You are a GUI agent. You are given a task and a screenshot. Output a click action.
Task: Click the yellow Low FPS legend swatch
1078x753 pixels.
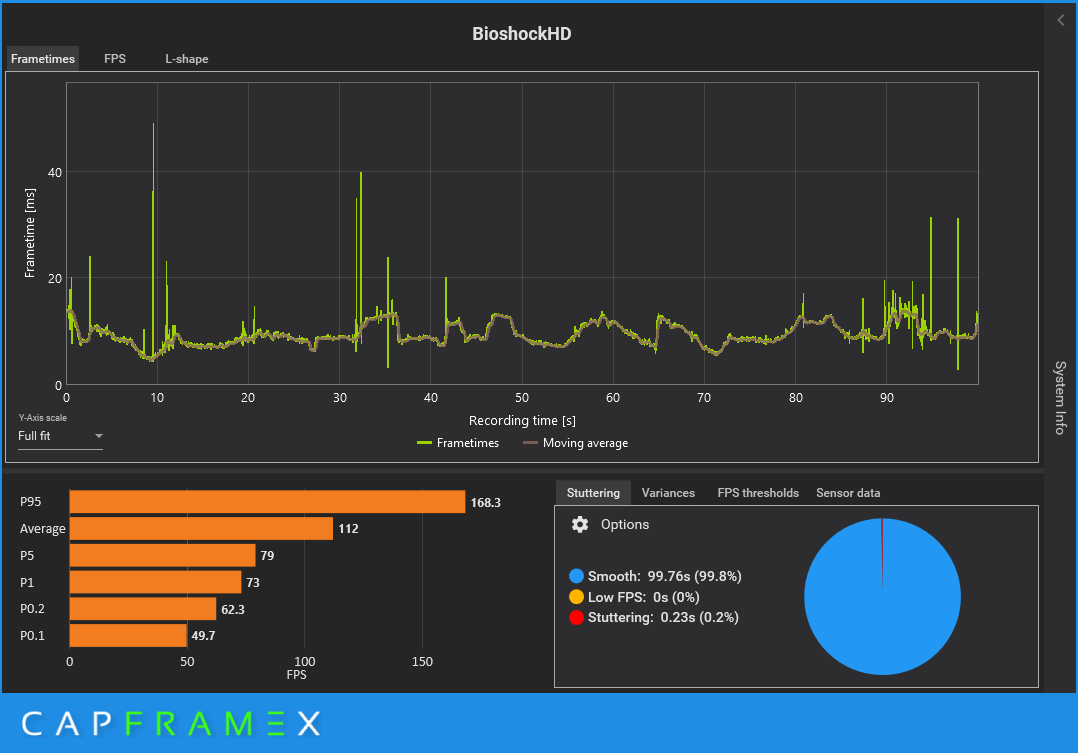coord(576,597)
